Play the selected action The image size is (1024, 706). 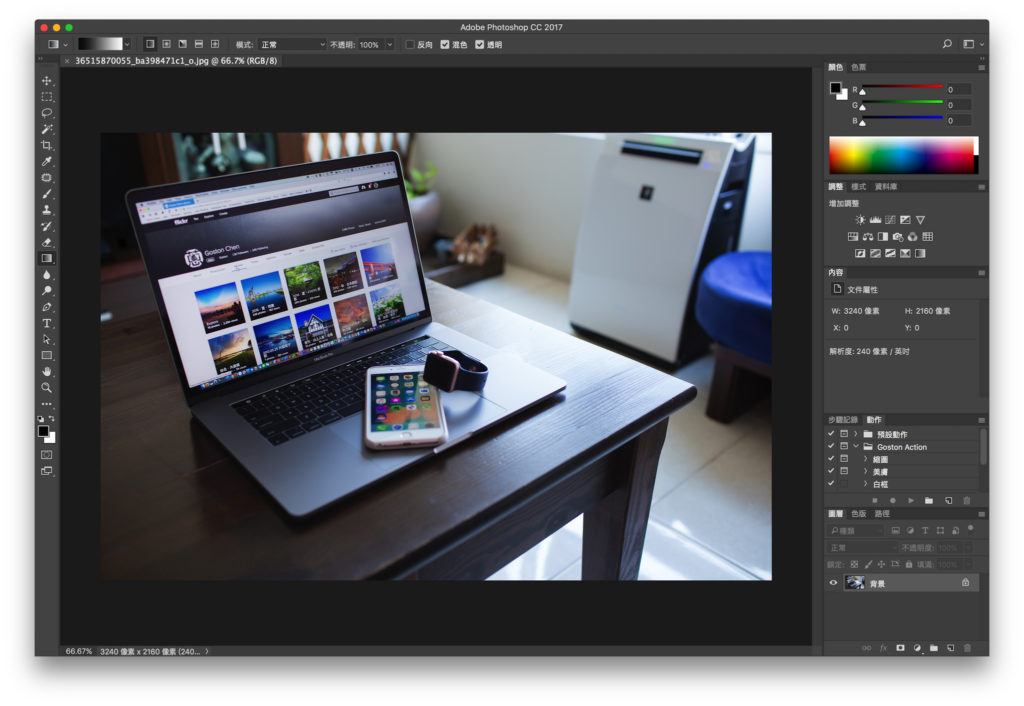click(x=911, y=500)
